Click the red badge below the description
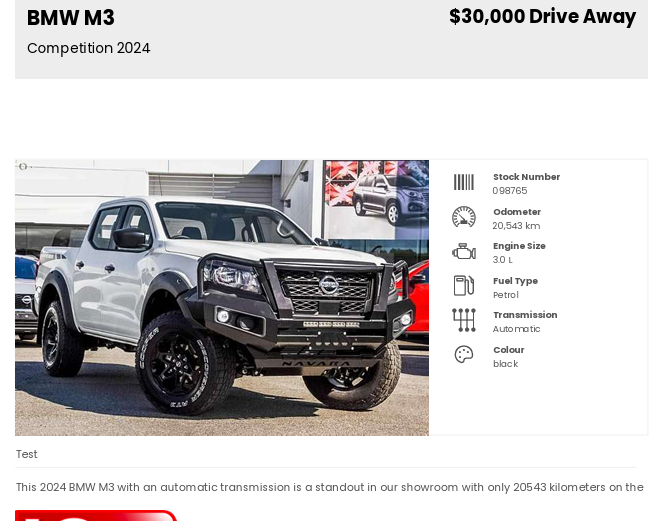Image resolution: width=667 pixels, height=521 pixels. click(96, 515)
